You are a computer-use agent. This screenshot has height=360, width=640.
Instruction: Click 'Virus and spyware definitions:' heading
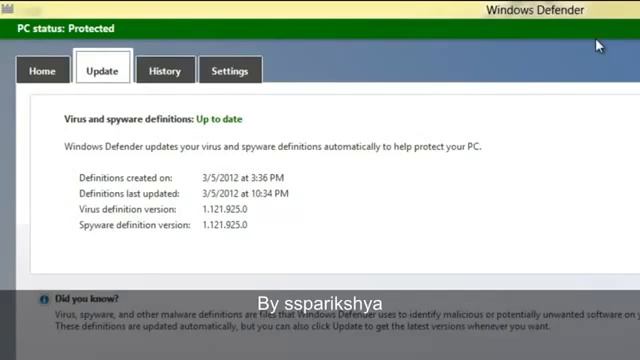[129, 119]
